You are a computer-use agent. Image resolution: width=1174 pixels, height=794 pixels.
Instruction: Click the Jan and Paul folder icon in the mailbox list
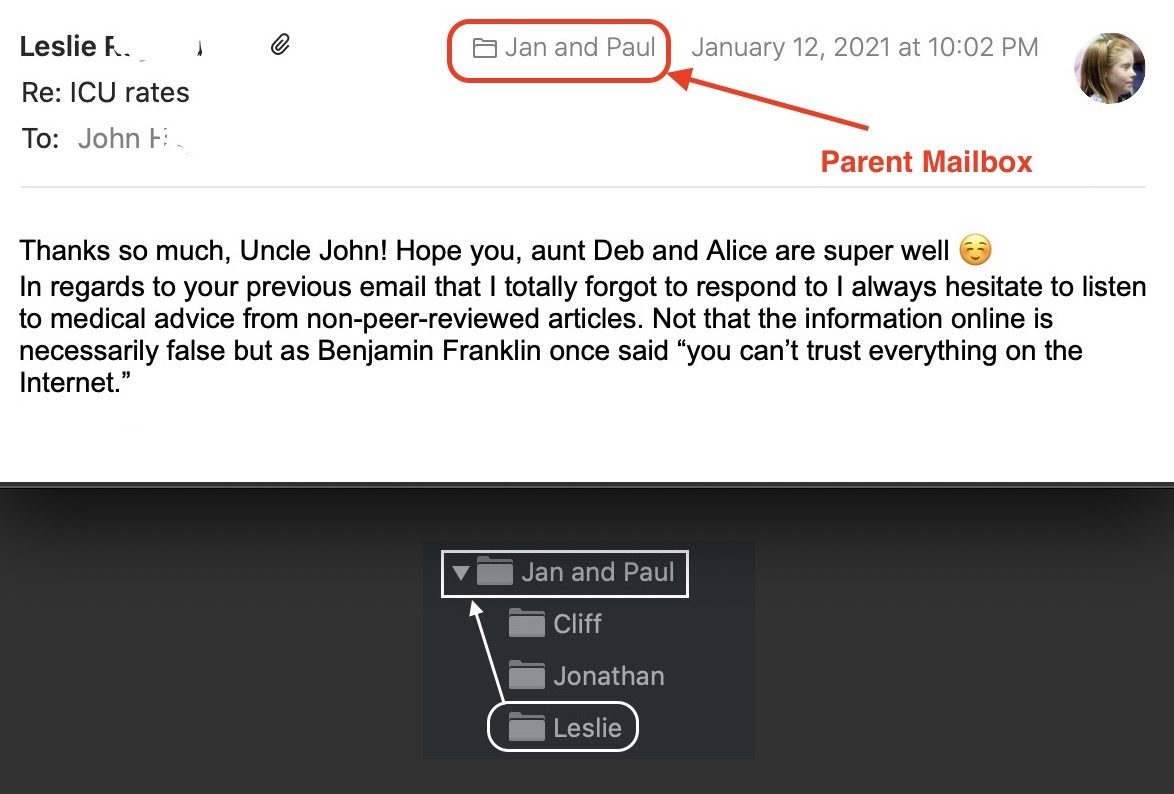pyautogui.click(x=495, y=573)
